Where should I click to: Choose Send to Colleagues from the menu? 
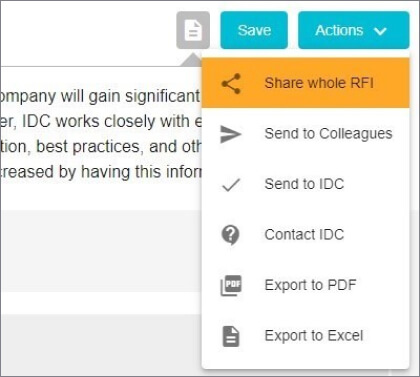pyautogui.click(x=306, y=134)
